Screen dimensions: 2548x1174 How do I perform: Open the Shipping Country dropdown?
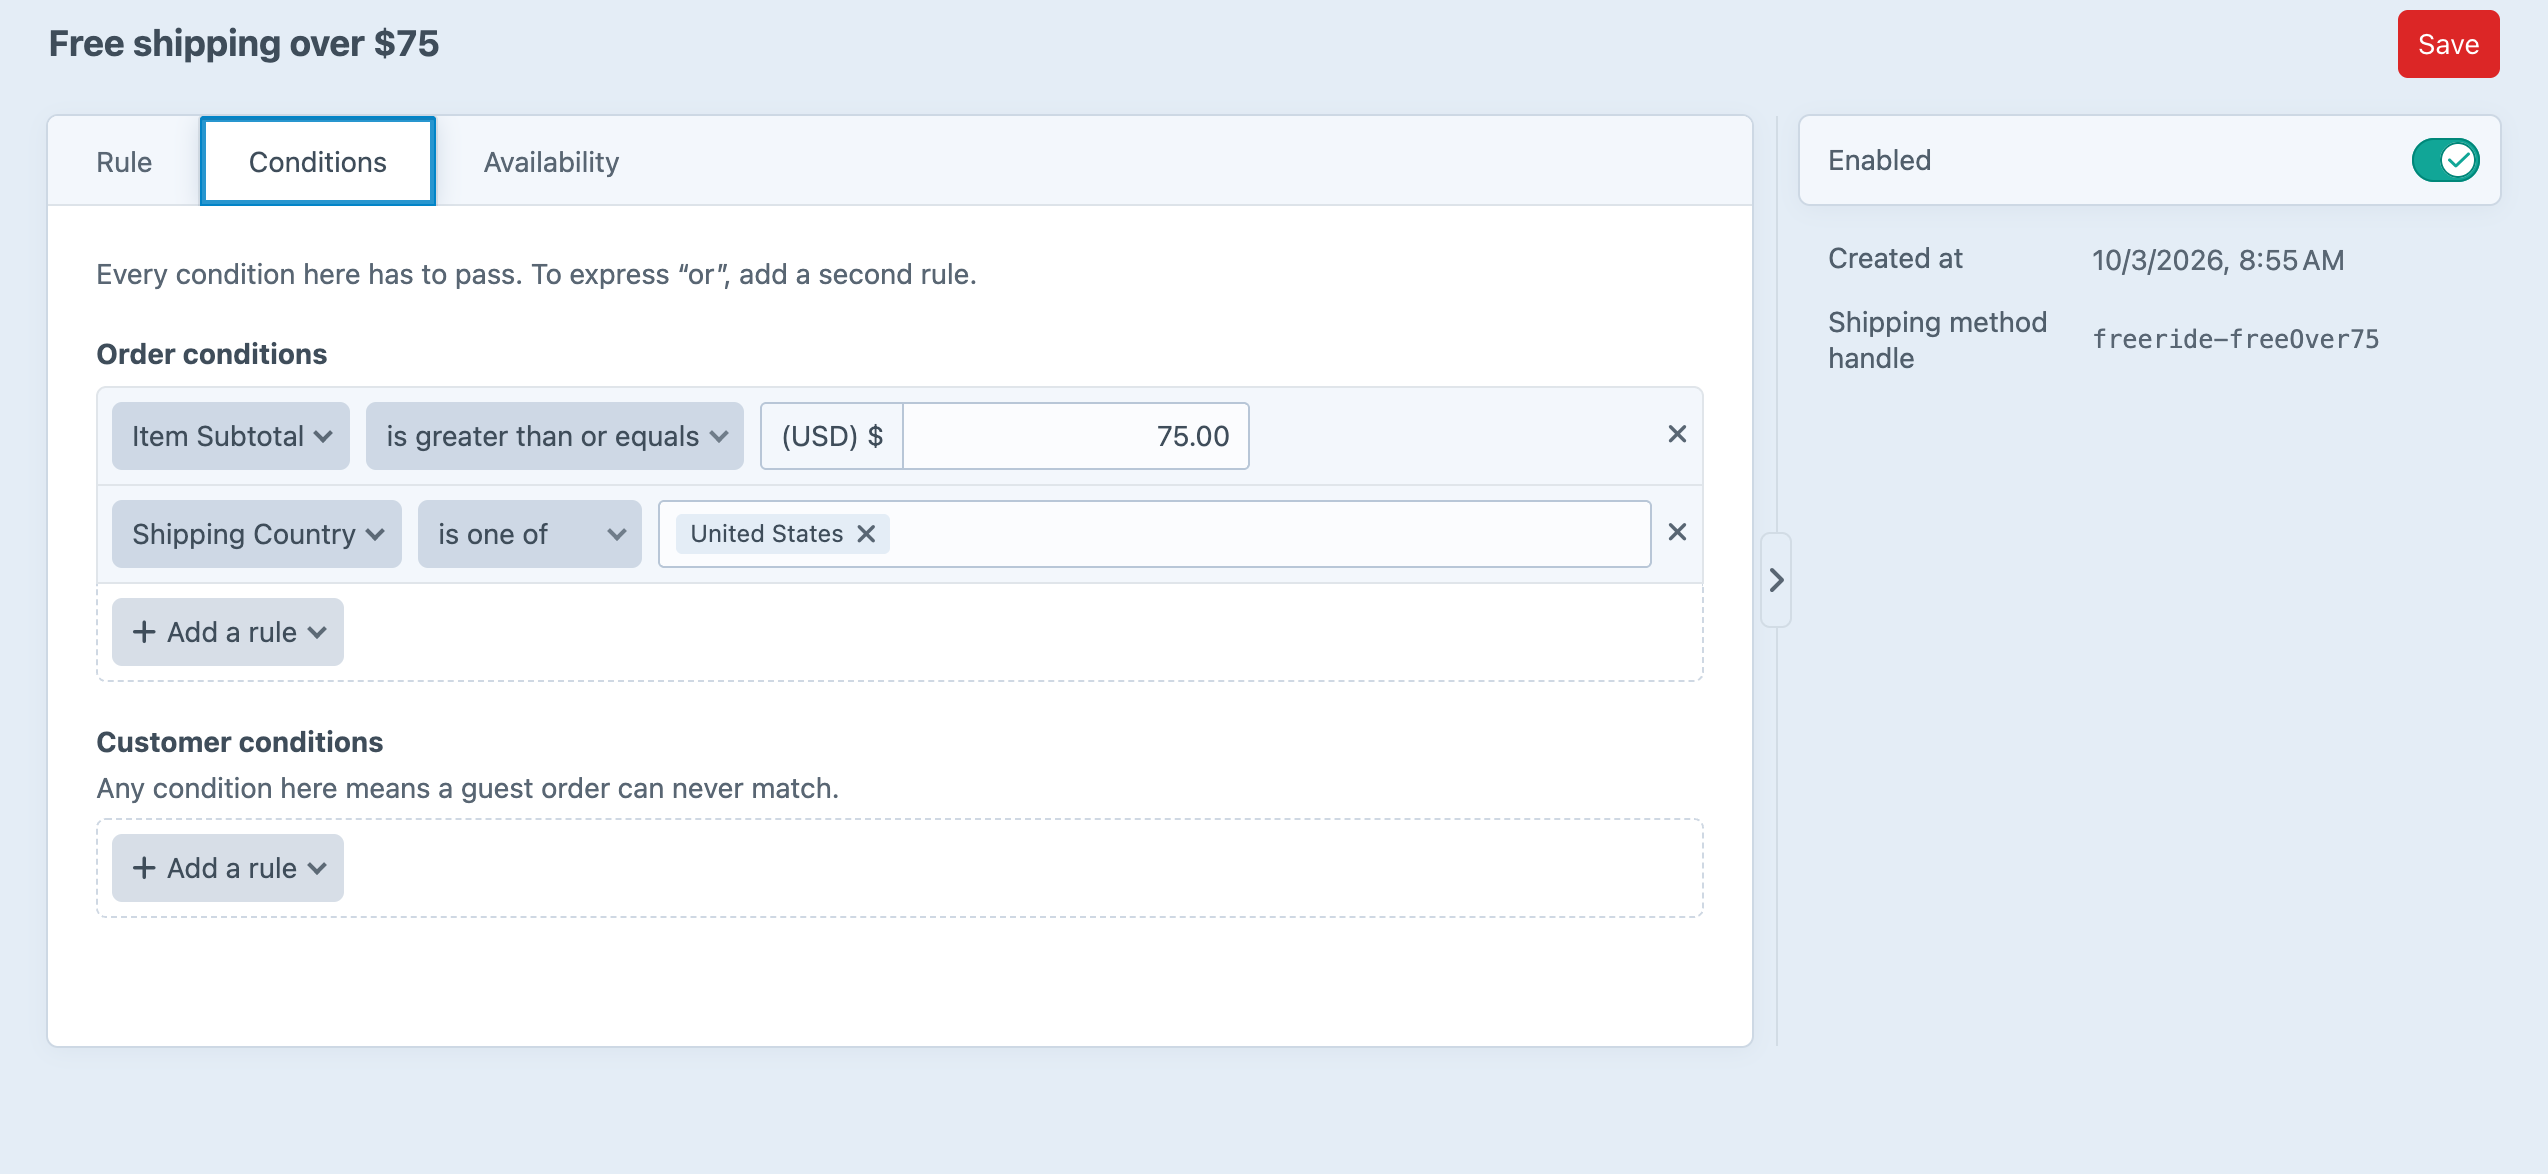[257, 534]
